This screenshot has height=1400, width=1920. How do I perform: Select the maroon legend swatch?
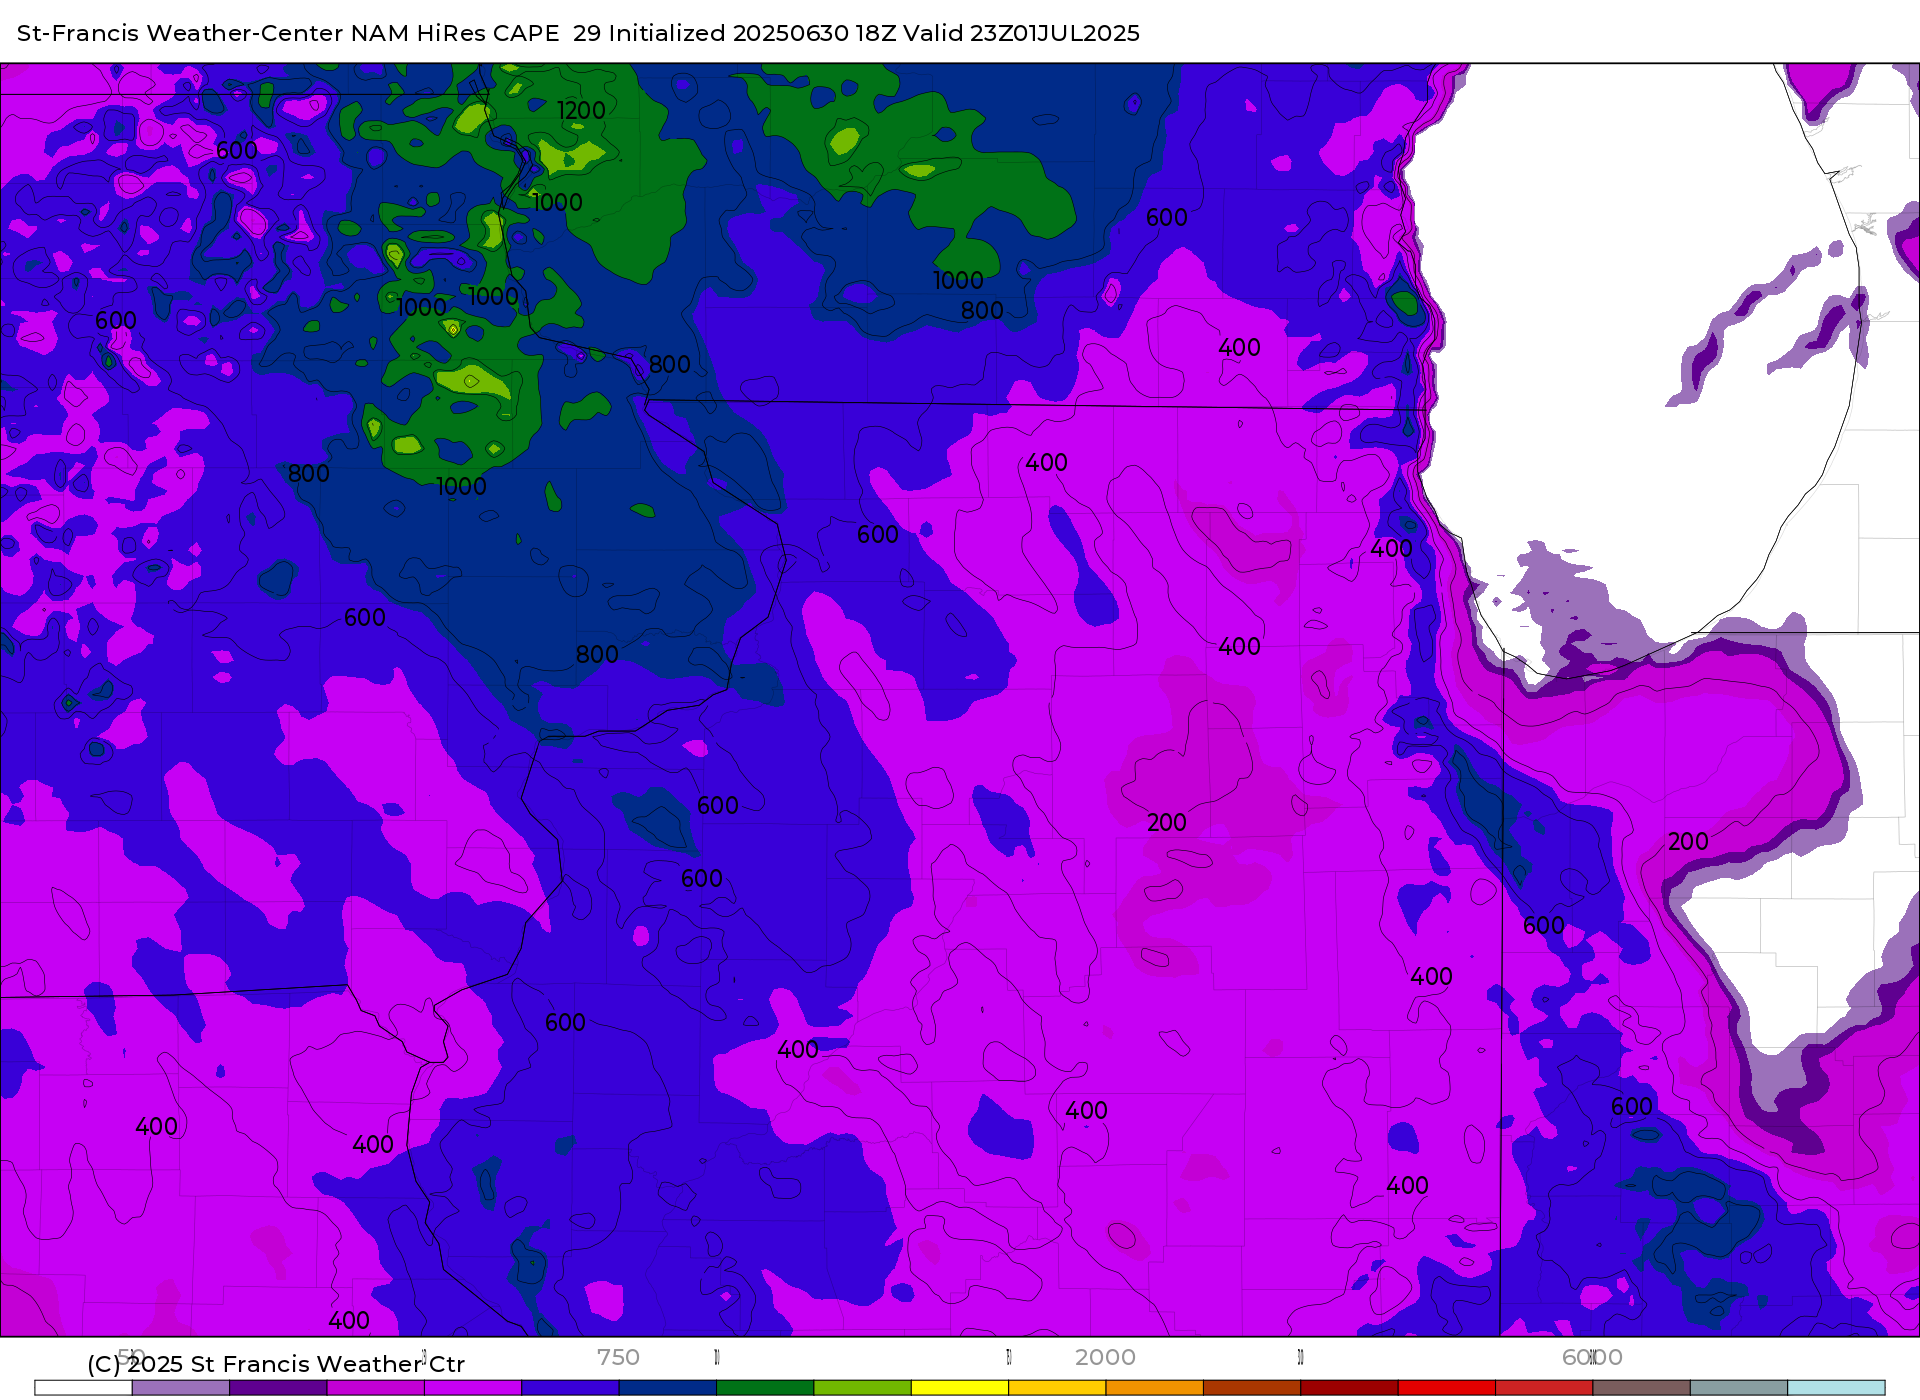point(1349,1388)
